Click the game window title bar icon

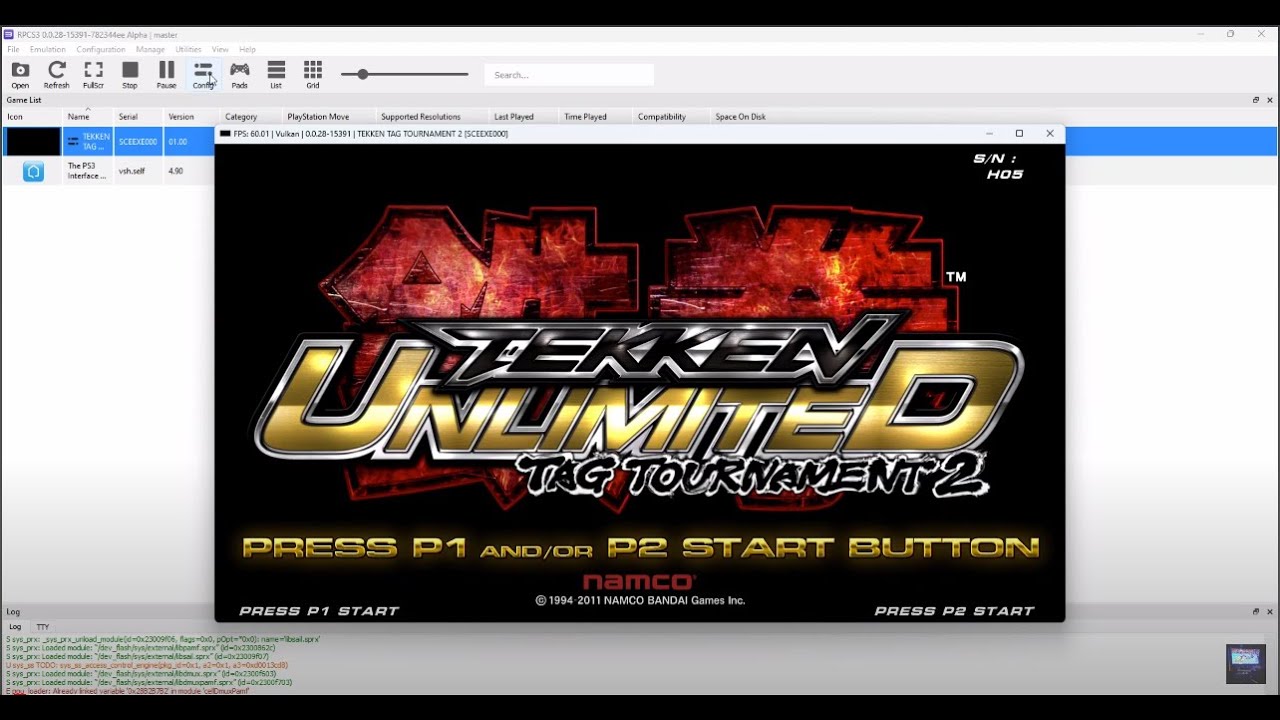tap(225, 134)
